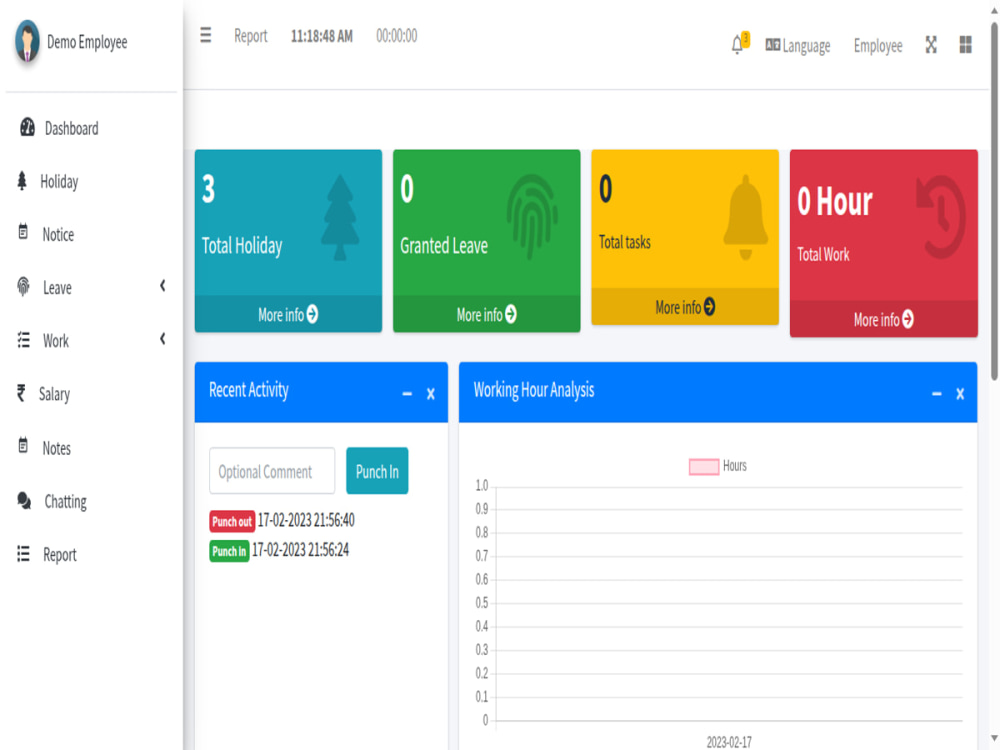Open More info on Total Work card
Image resolution: width=1000 pixels, height=750 pixels.
883,319
